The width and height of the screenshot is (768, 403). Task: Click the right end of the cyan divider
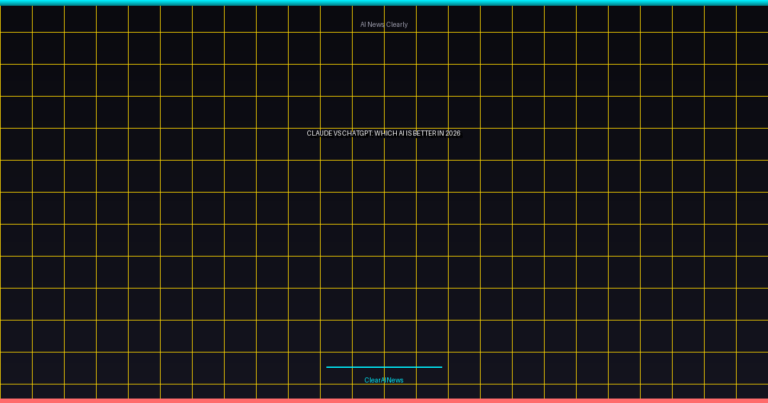(x=440, y=367)
